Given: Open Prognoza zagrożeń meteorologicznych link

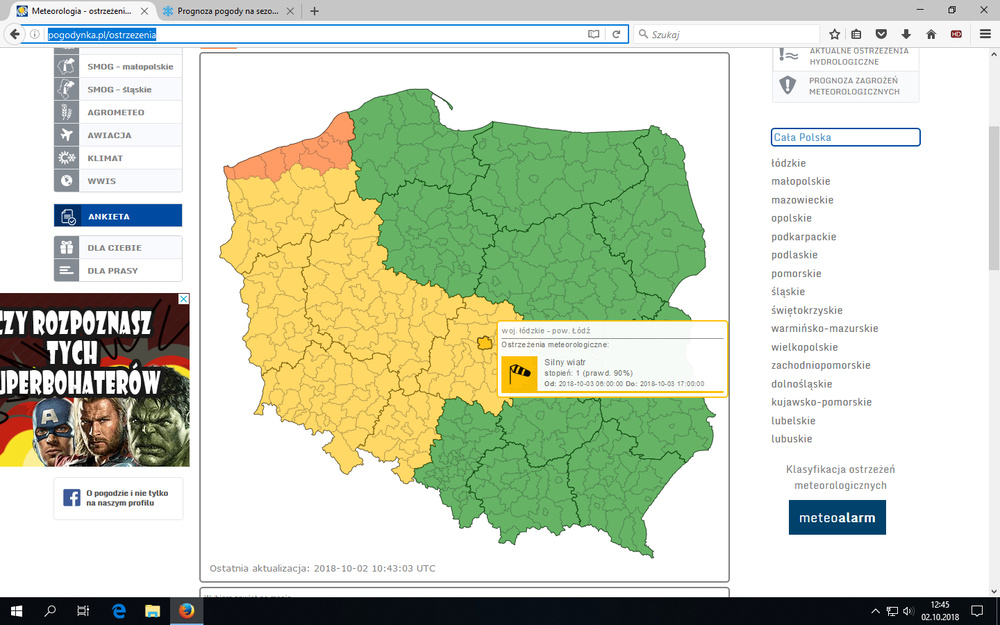Looking at the screenshot, I should pyautogui.click(x=846, y=86).
